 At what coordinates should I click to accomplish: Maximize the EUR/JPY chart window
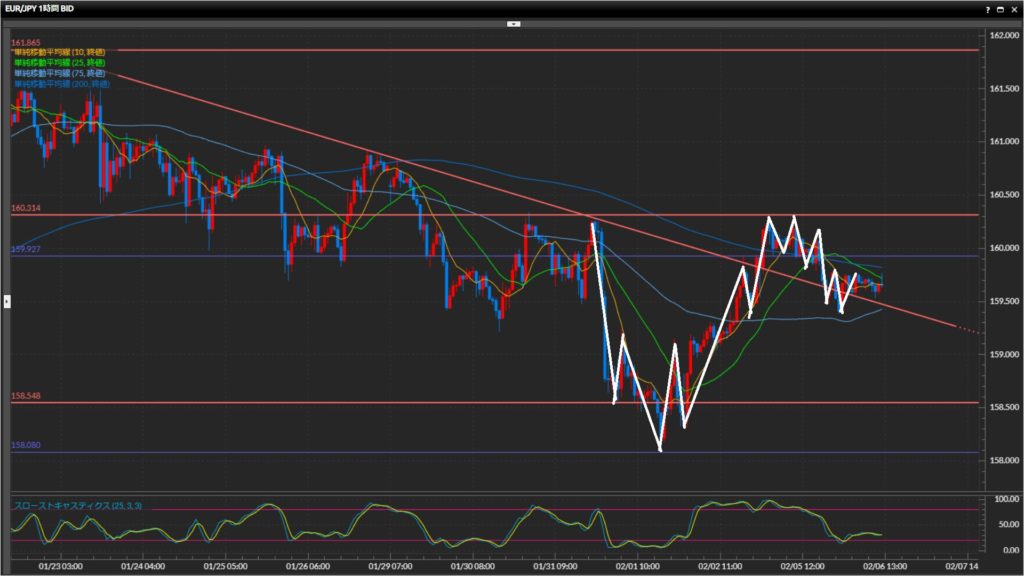pos(1000,8)
